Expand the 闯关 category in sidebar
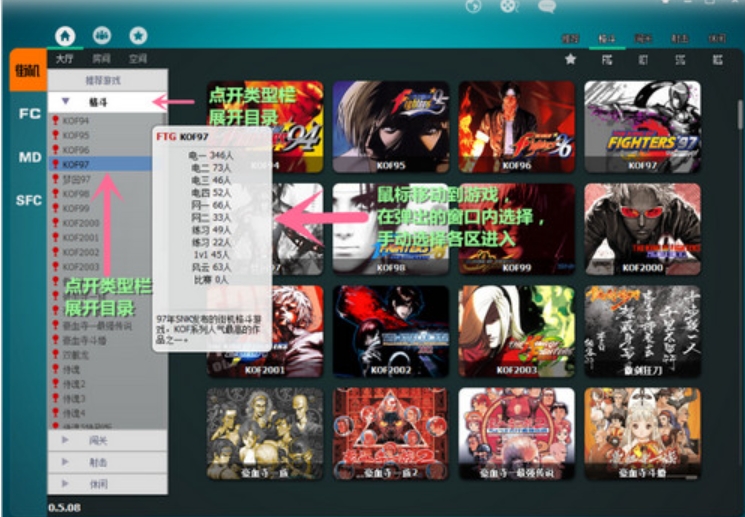 pos(107,440)
